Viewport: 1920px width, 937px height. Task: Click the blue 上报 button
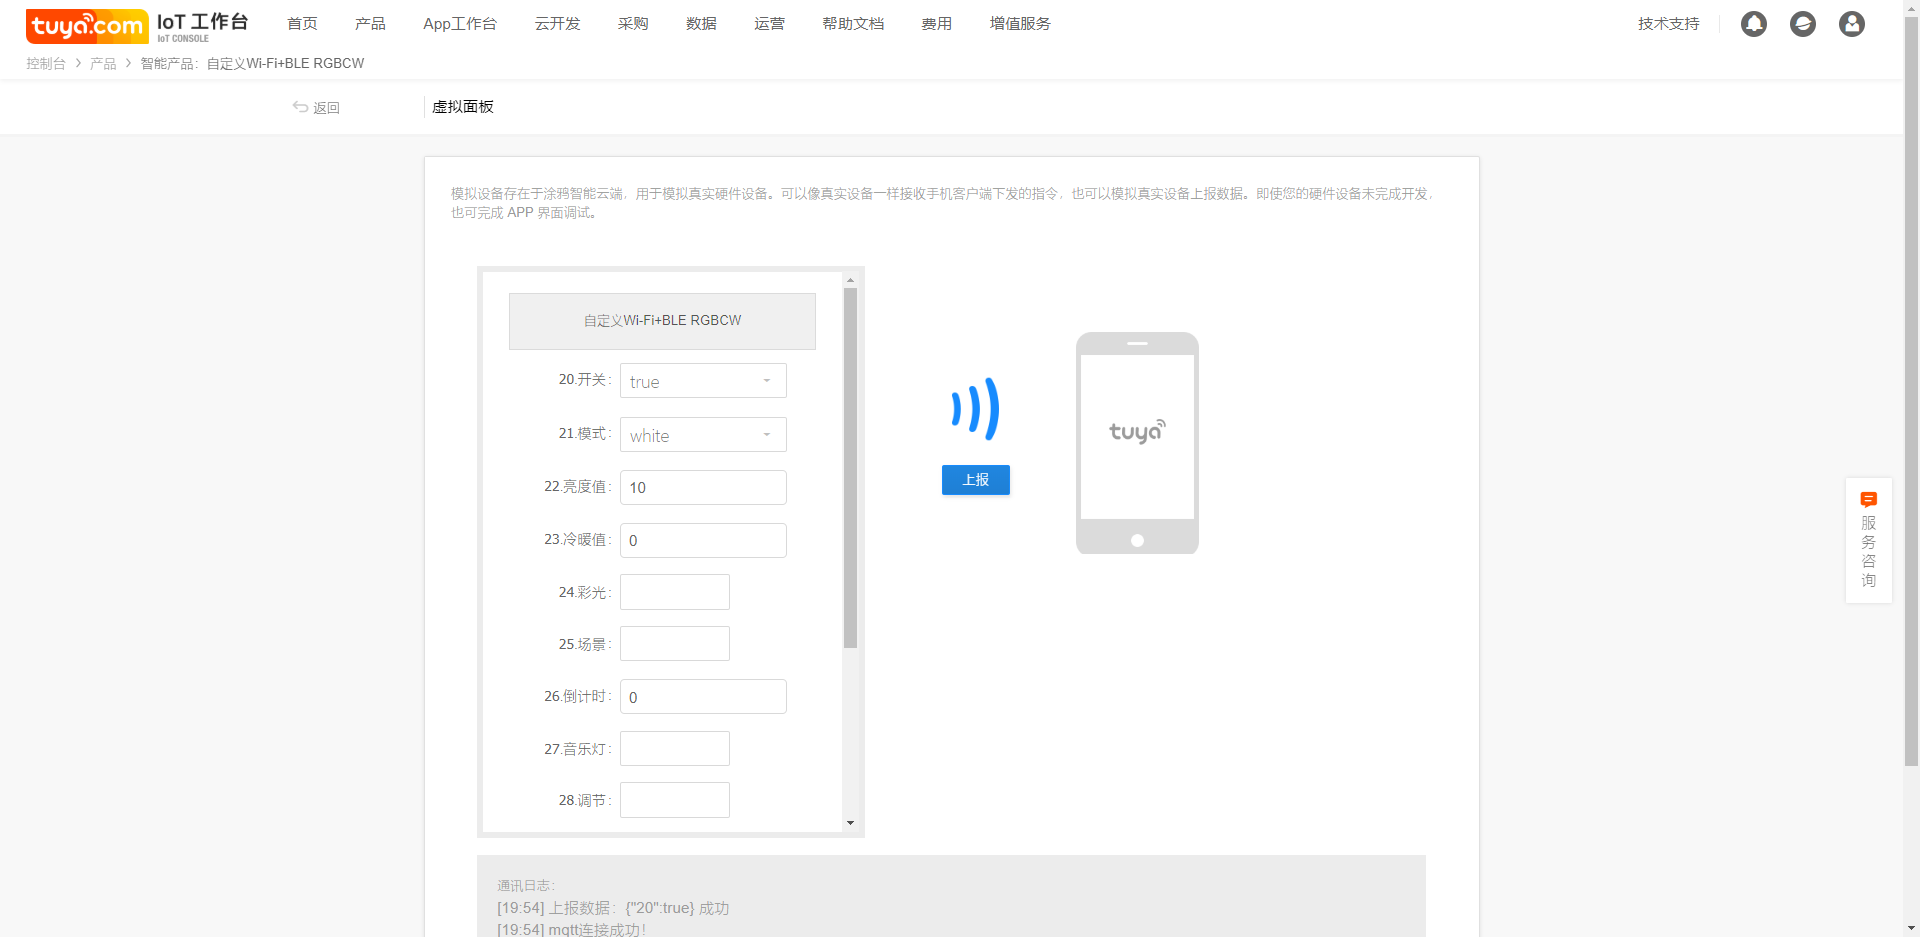point(975,480)
